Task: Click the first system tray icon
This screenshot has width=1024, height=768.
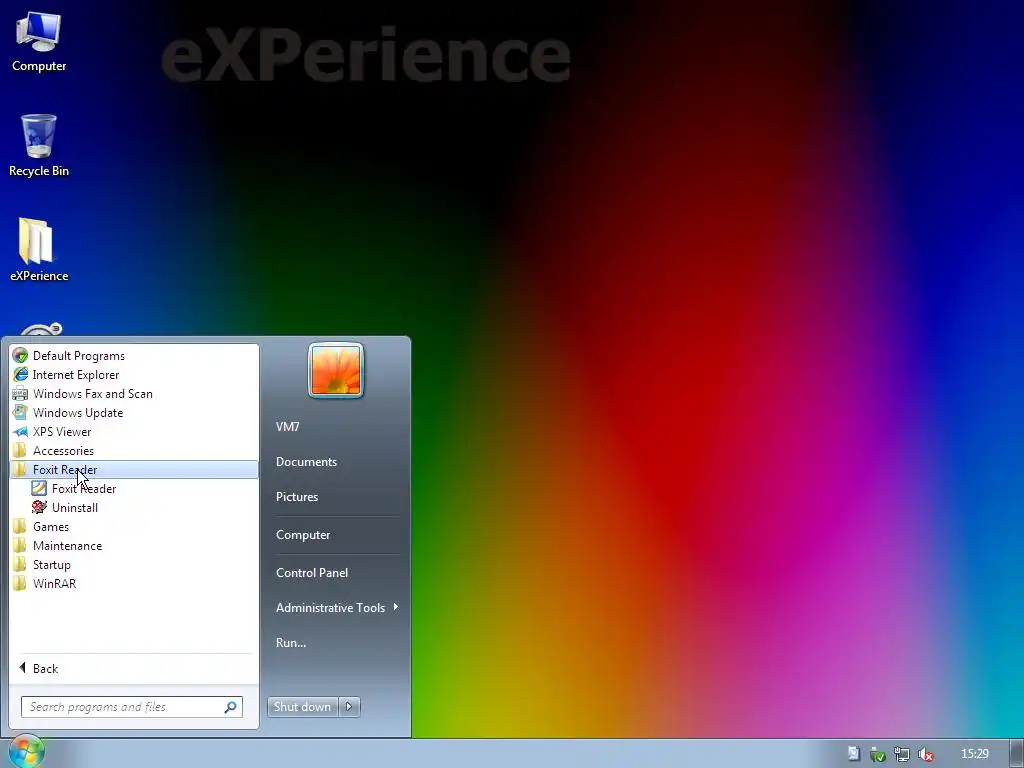Action: pos(854,754)
